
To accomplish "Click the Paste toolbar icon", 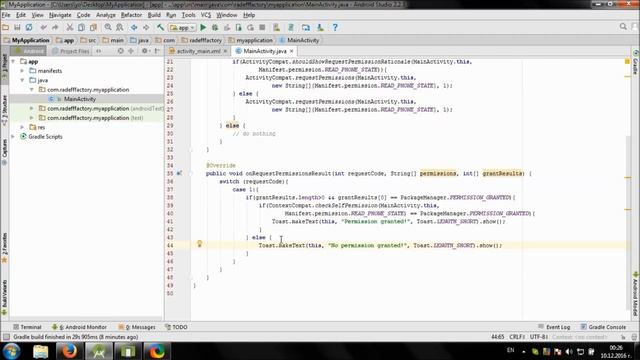I will [x=93, y=28].
